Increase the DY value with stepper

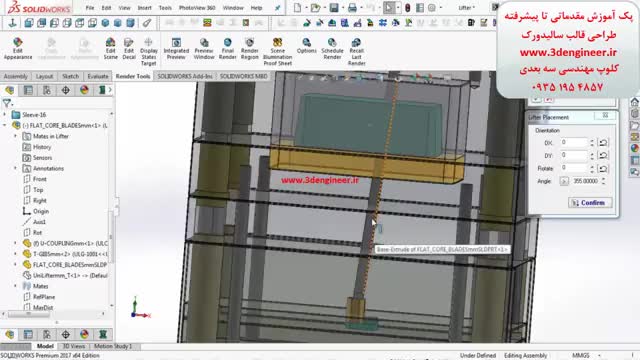tap(592, 153)
